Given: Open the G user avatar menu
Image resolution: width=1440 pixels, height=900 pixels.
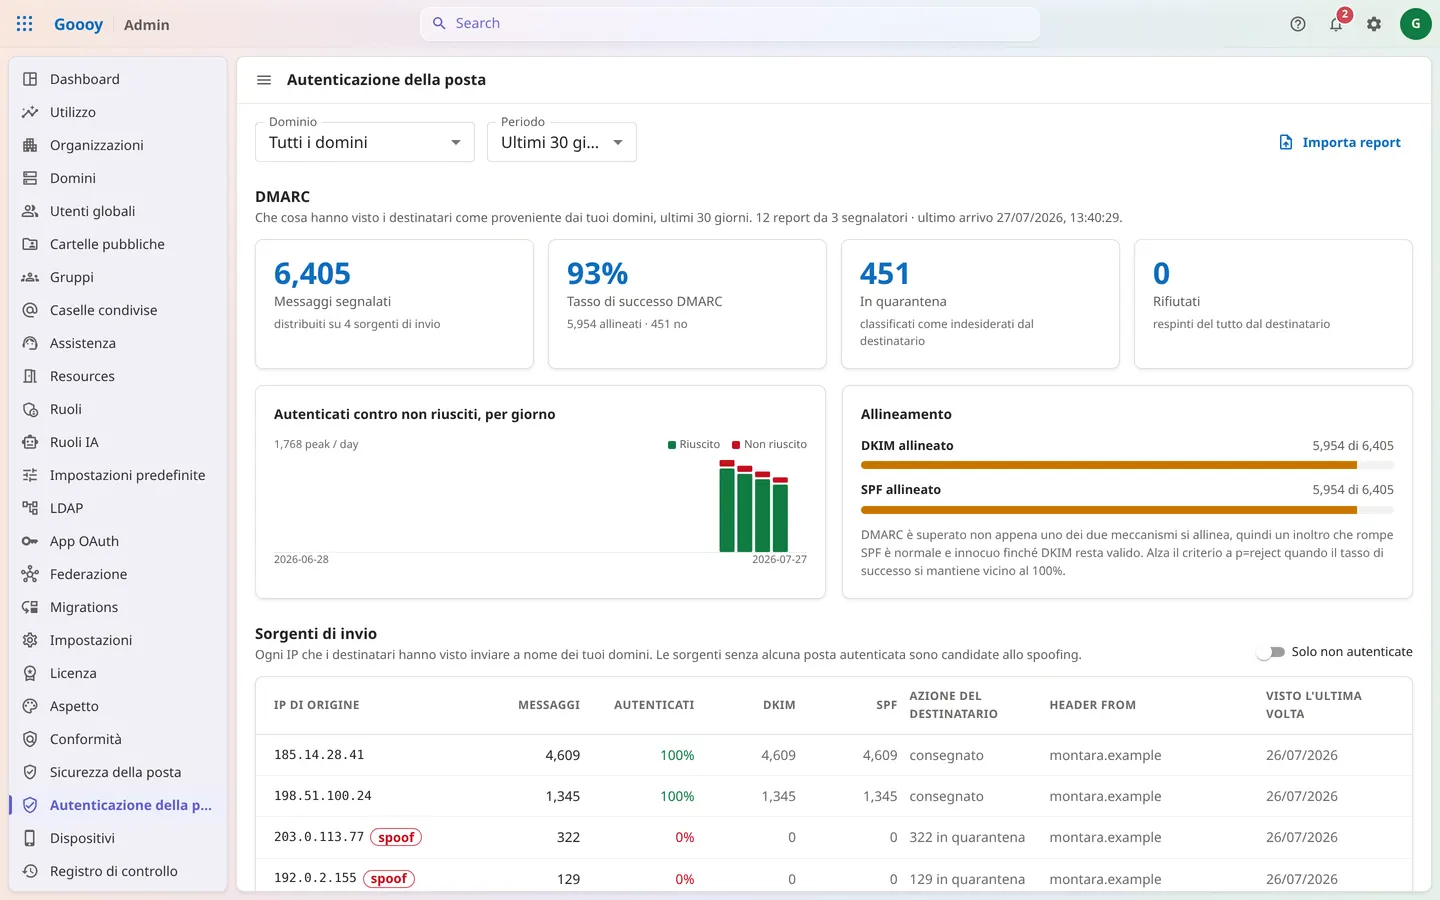Looking at the screenshot, I should 1415,24.
